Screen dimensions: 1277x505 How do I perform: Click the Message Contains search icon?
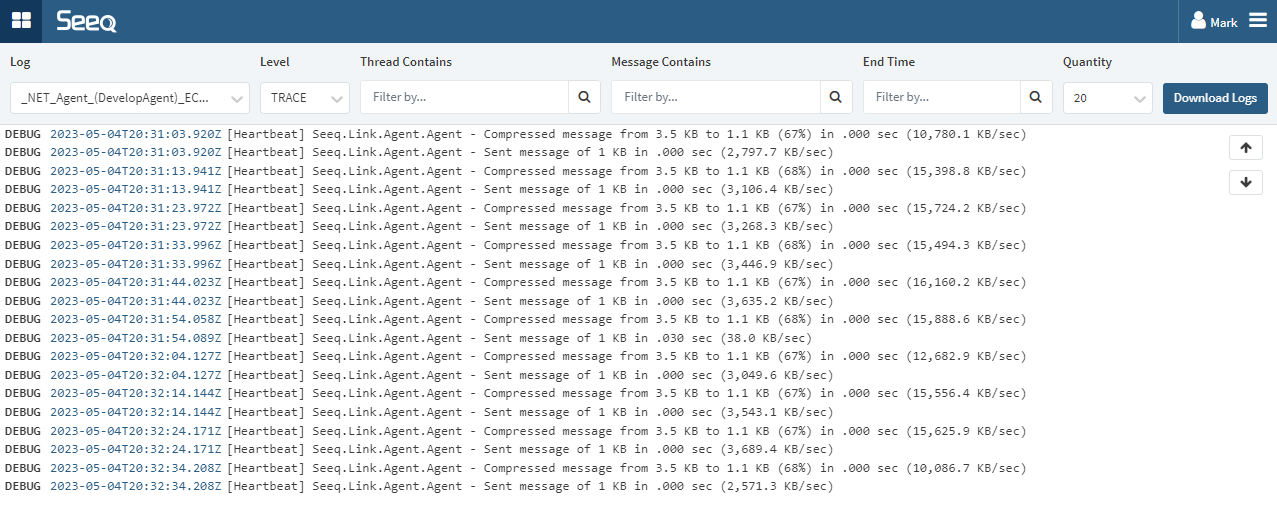pos(835,97)
